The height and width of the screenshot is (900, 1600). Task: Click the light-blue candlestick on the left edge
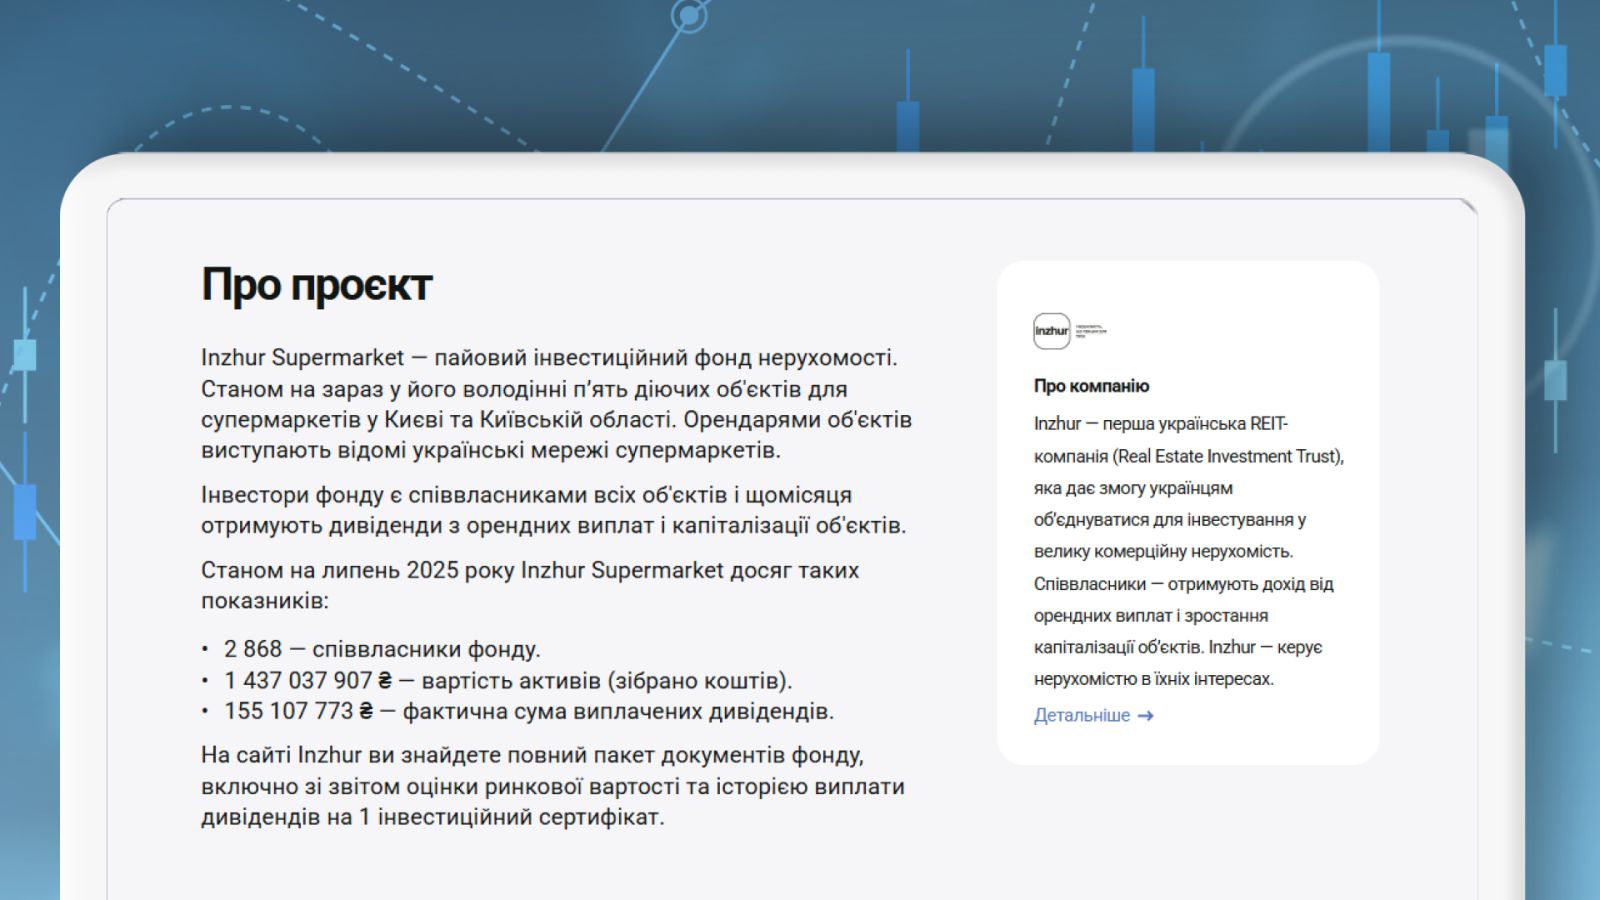click(25, 355)
